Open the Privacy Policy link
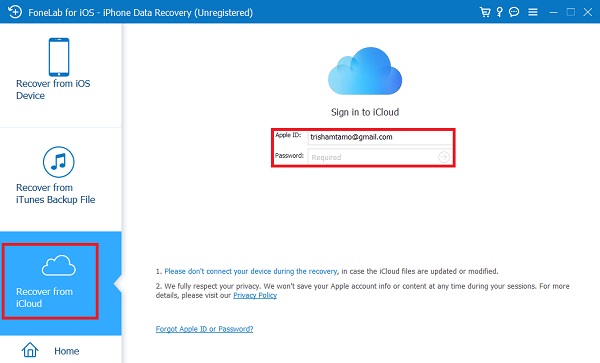The height and width of the screenshot is (363, 600). tap(255, 295)
